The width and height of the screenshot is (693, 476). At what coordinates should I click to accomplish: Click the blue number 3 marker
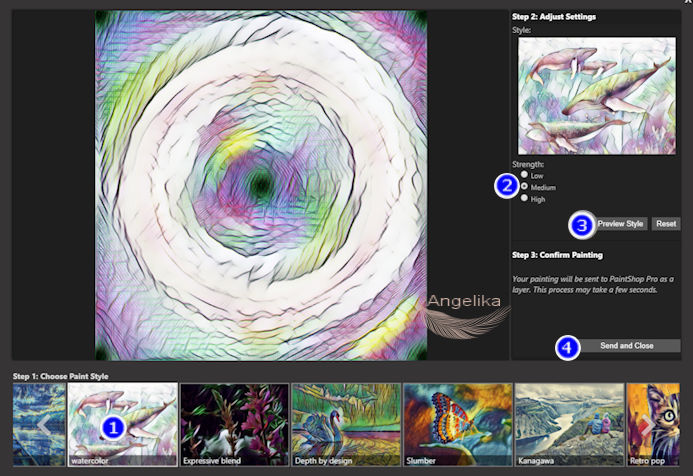[582, 225]
